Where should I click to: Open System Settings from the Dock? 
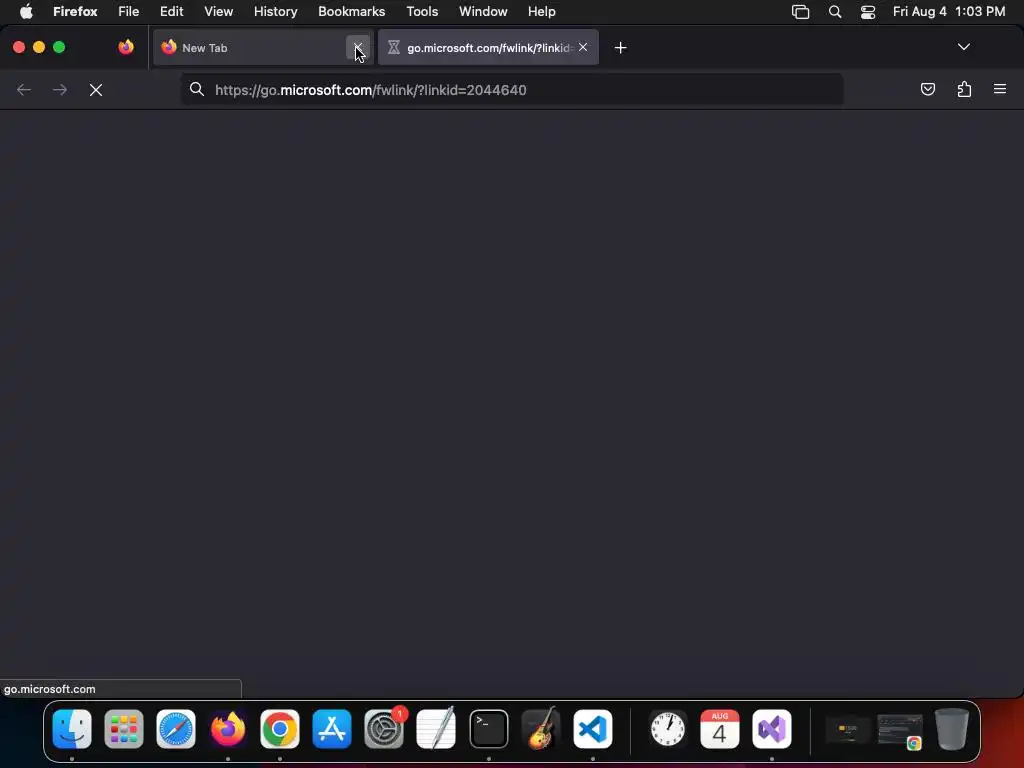(x=384, y=729)
